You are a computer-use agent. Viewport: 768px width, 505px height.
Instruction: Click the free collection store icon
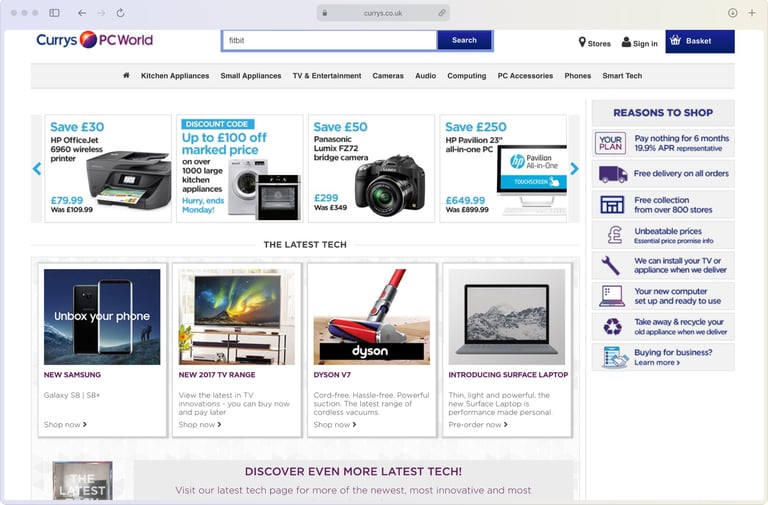tap(612, 205)
